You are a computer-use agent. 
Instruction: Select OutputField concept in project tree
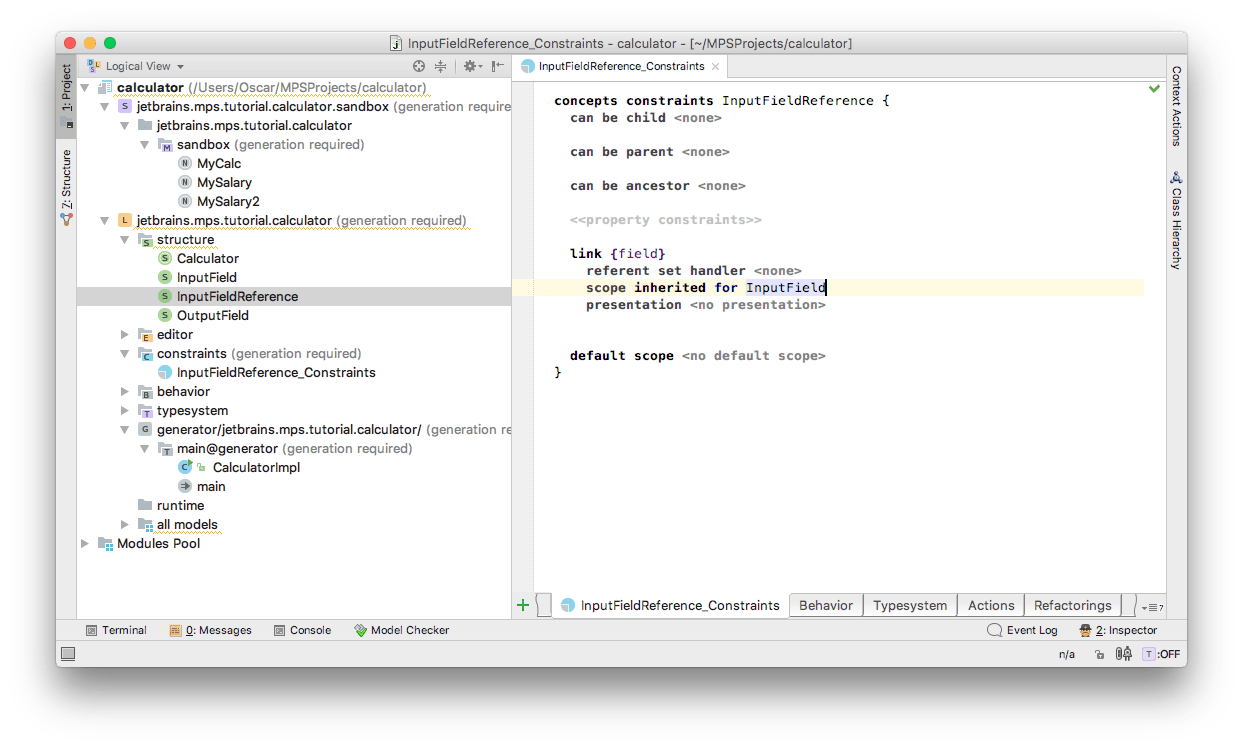212,315
